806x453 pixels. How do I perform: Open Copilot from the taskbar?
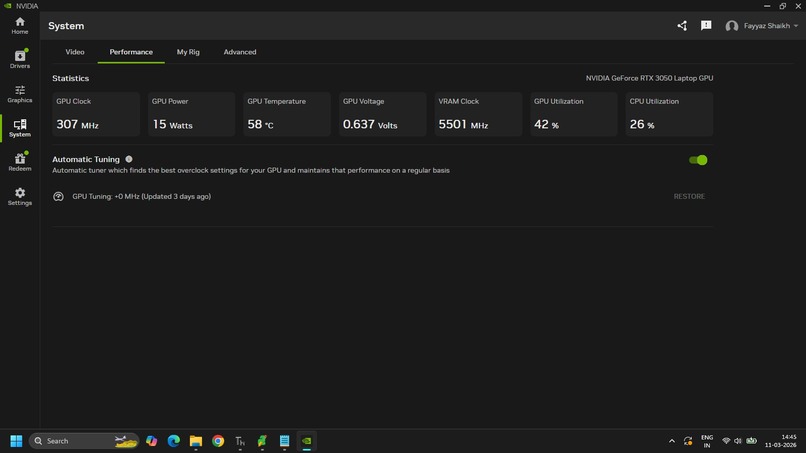(151, 441)
